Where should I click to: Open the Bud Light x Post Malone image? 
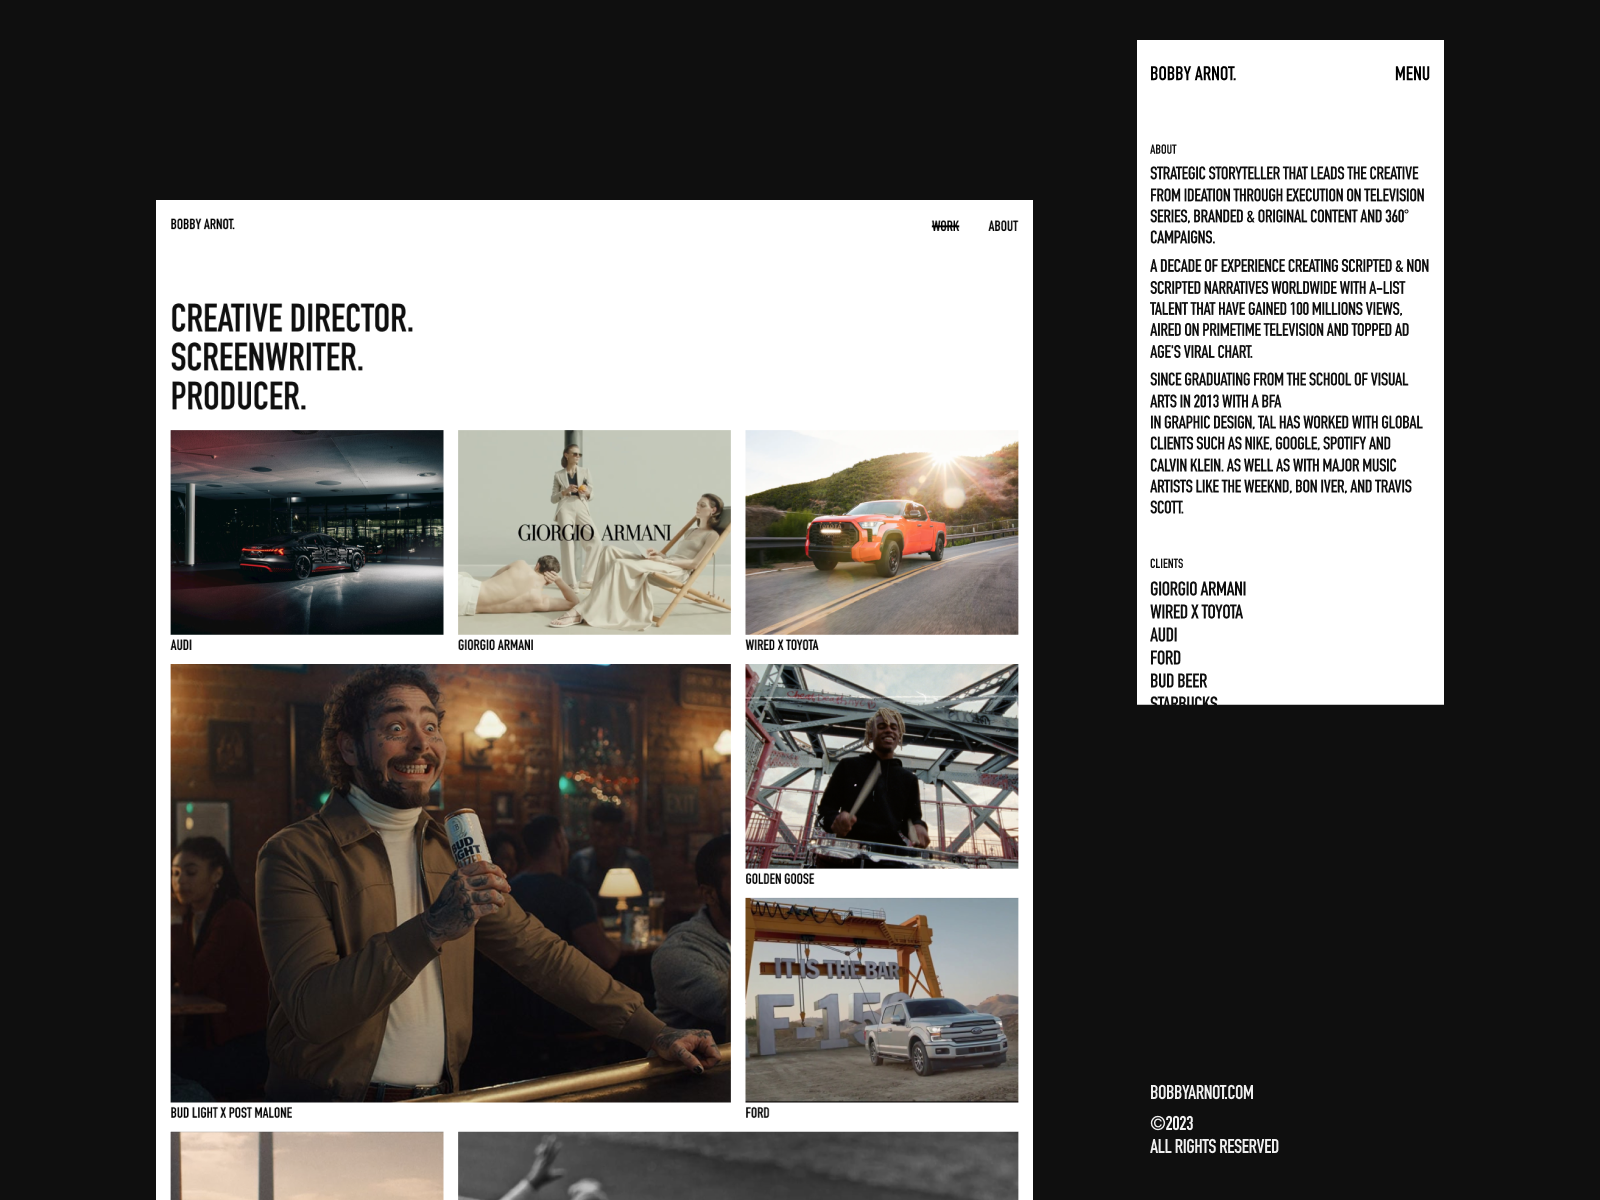(450, 883)
